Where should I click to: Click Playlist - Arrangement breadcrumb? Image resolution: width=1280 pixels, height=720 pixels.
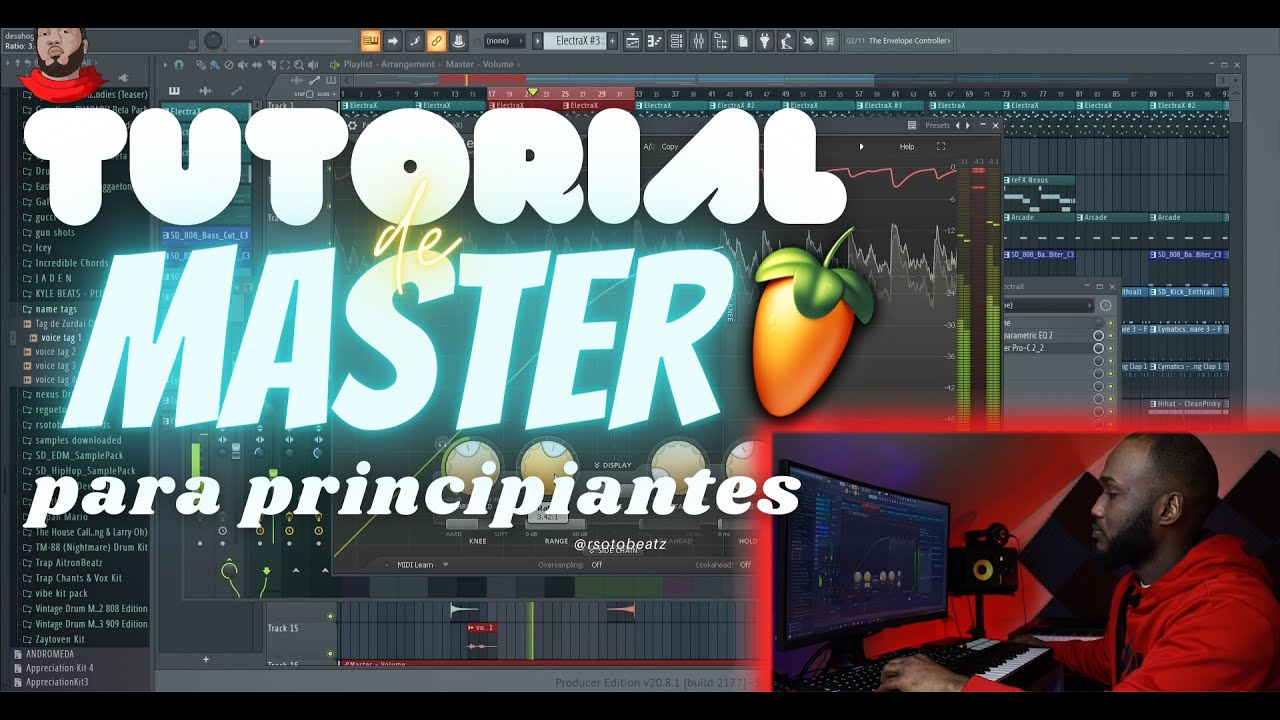[388, 65]
